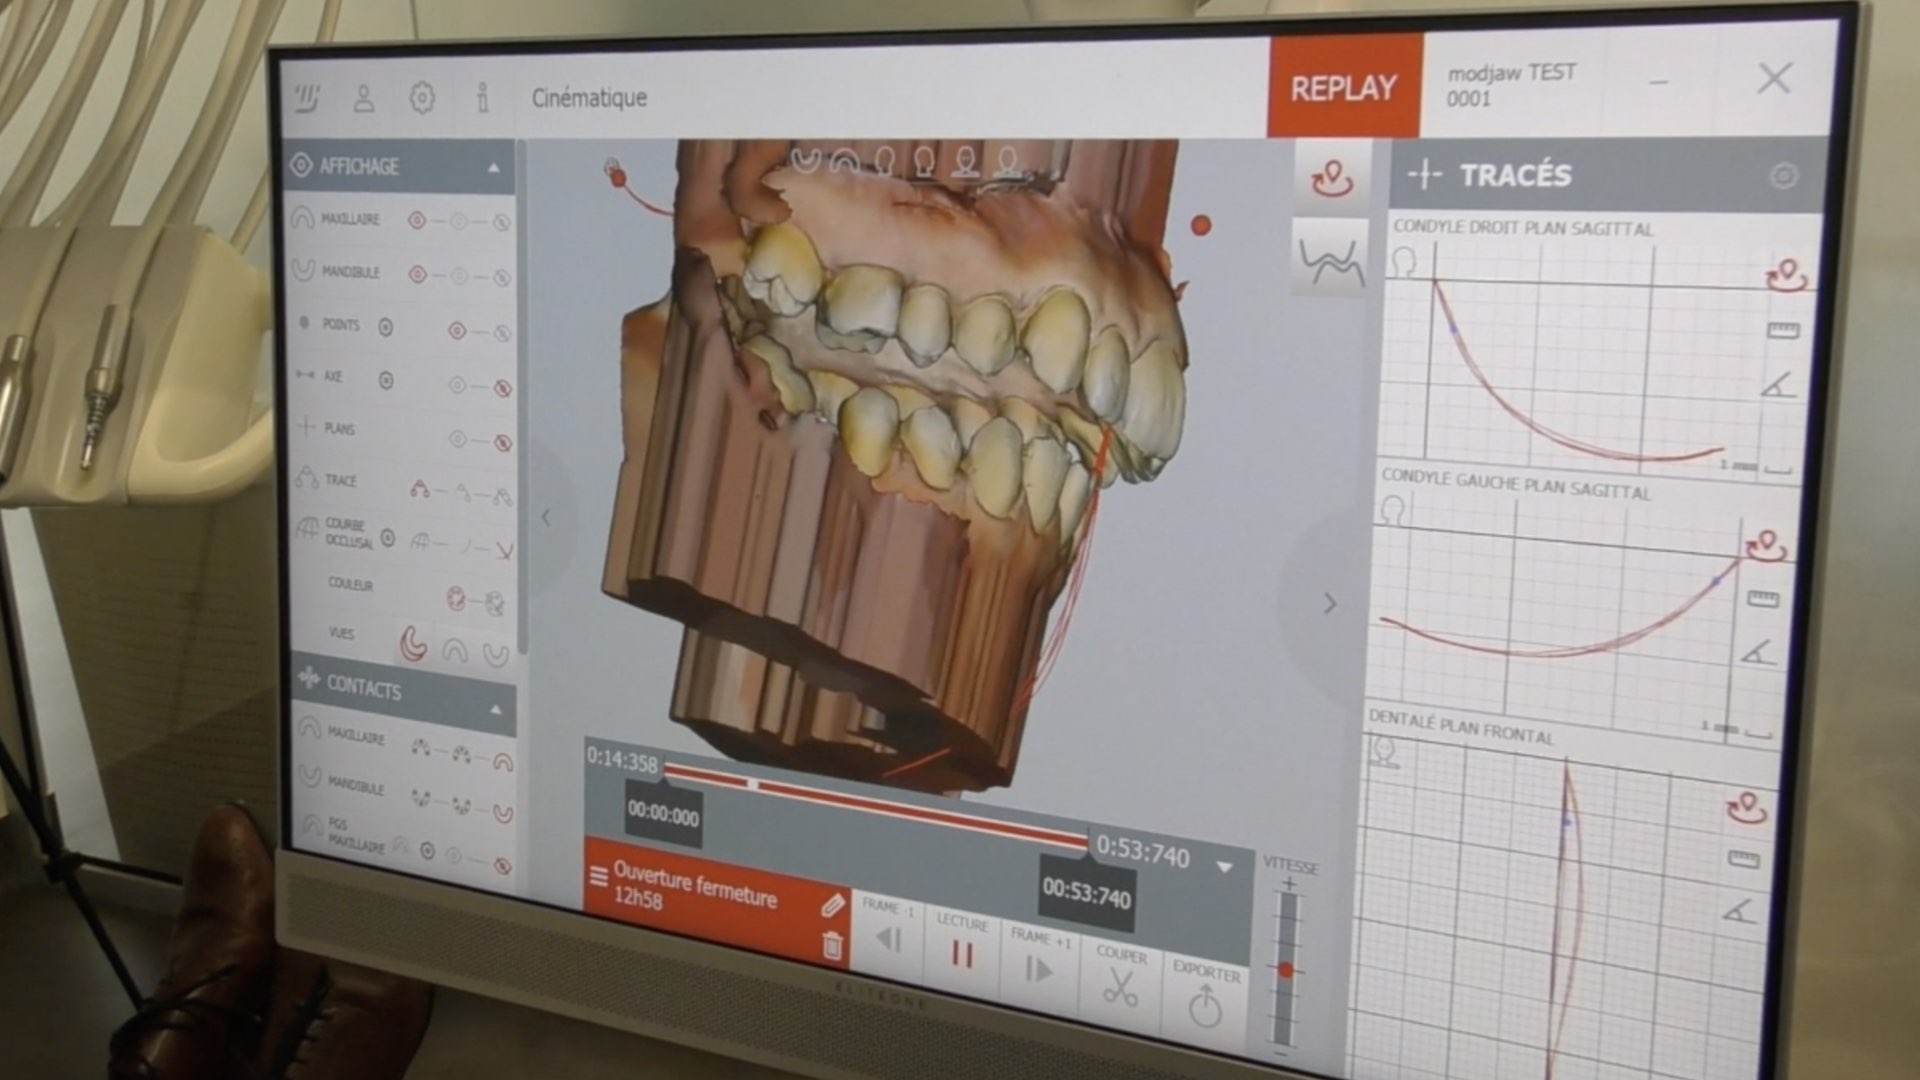Edit recording name with pencil icon
The height and width of the screenshot is (1080, 1920).
click(x=832, y=906)
